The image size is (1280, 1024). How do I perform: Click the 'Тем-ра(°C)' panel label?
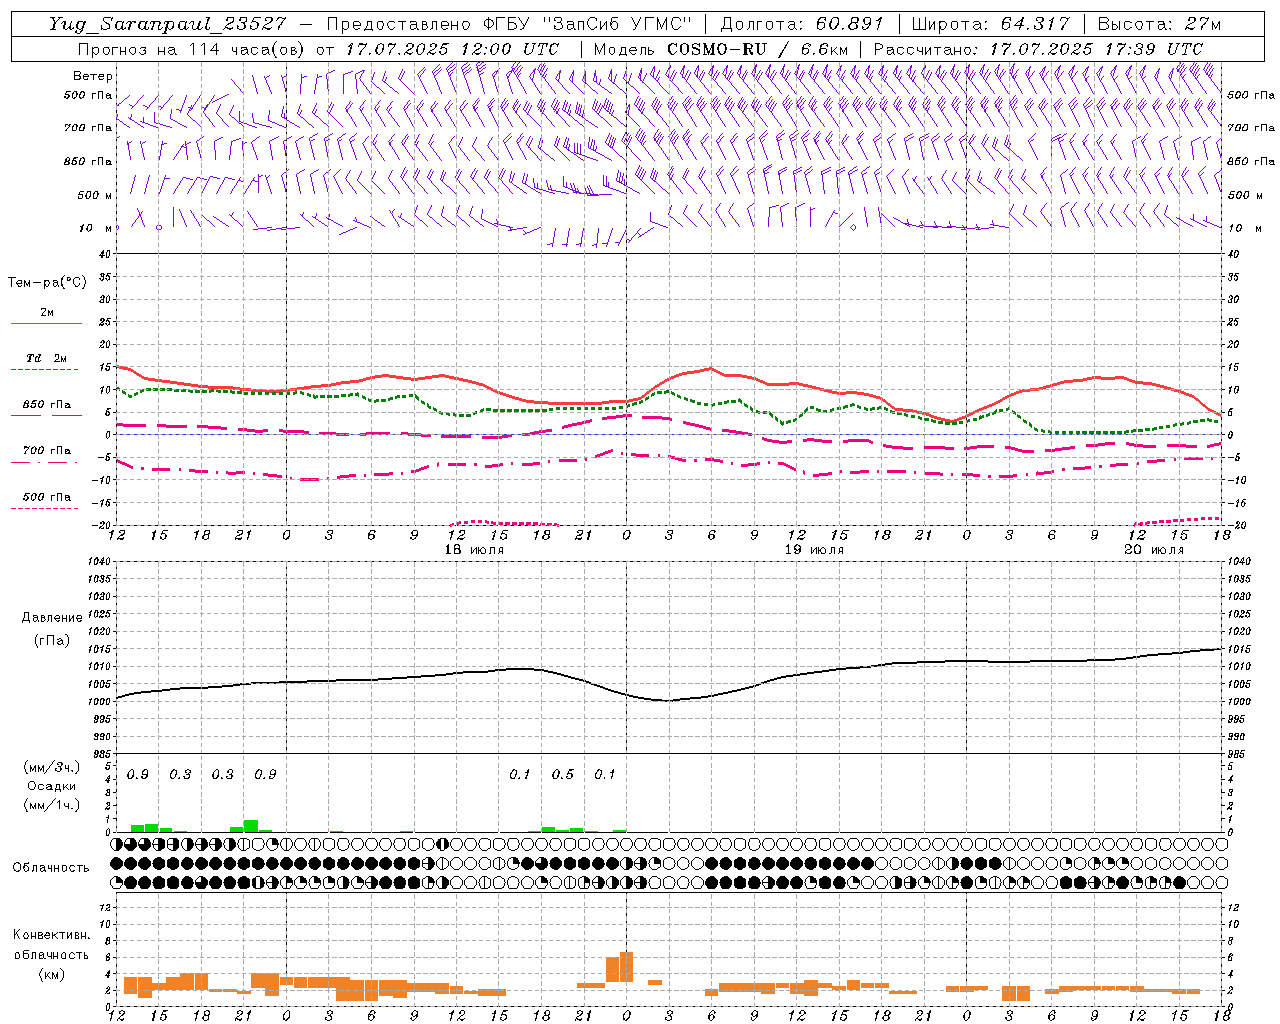click(47, 283)
